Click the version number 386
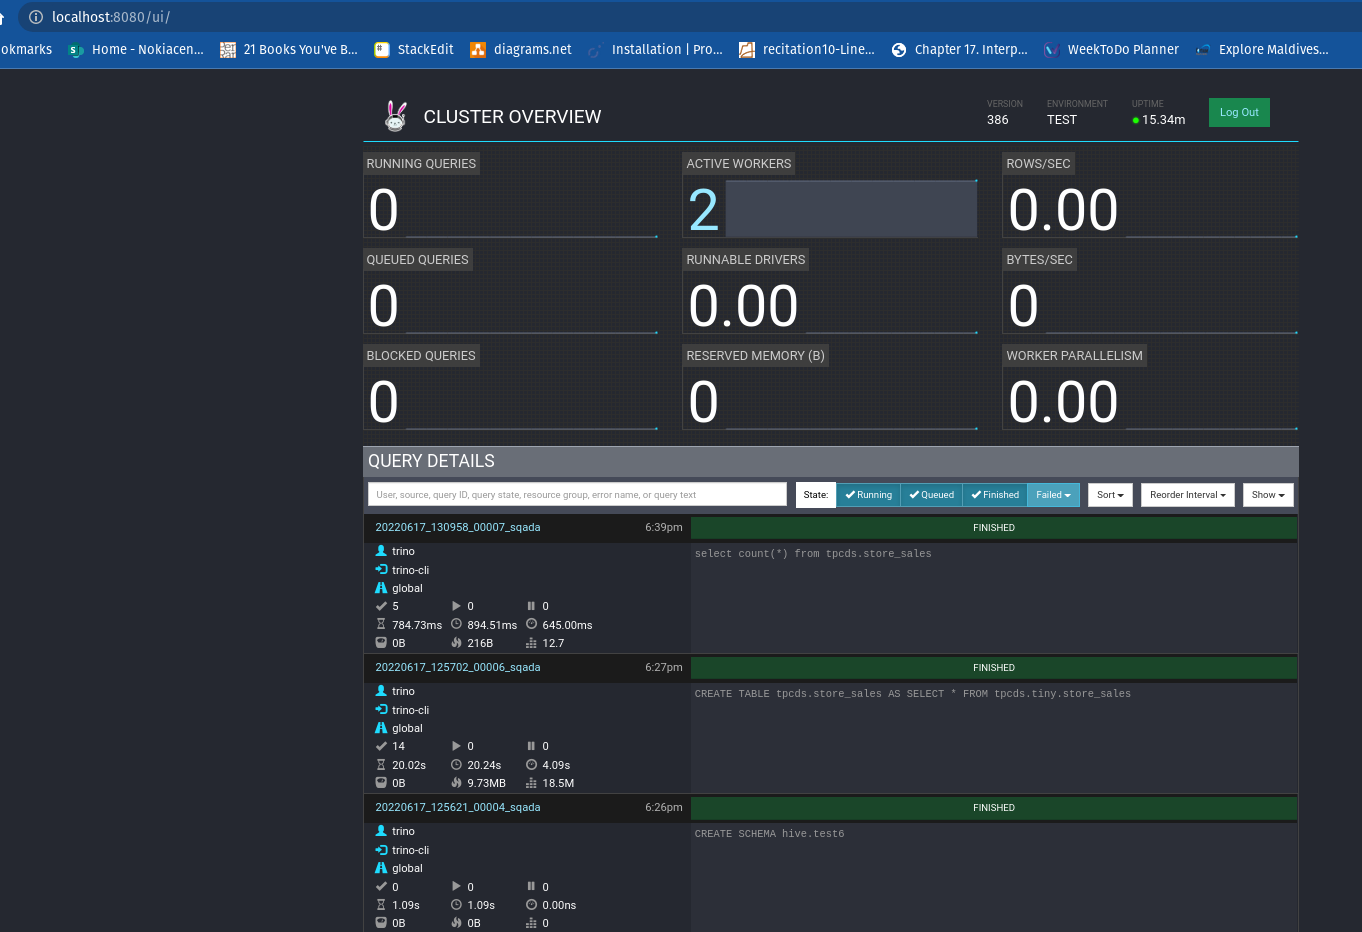Viewport: 1362px width, 932px height. click(x=998, y=120)
